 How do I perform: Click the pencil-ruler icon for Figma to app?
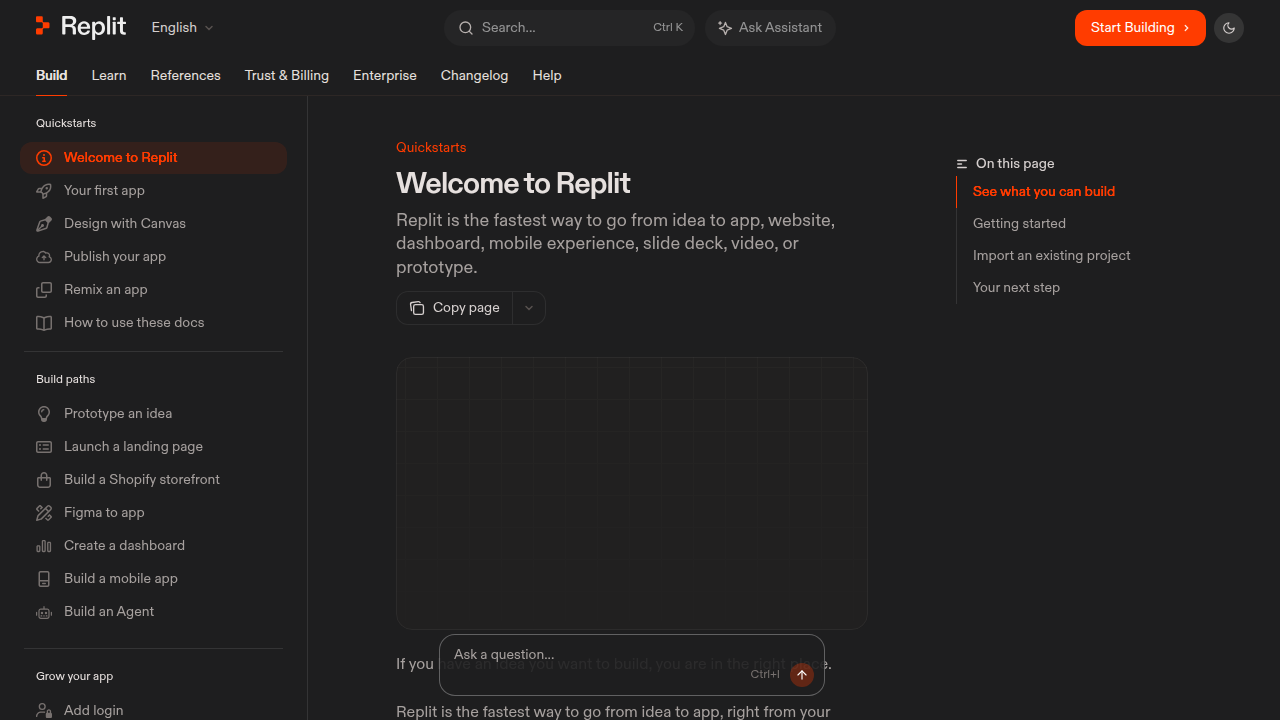click(x=44, y=513)
